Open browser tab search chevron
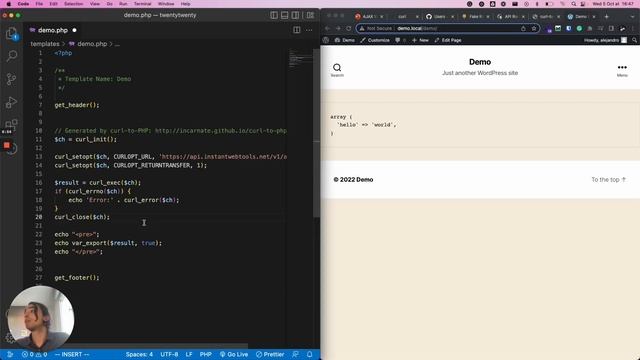This screenshot has height=360, width=640. (x=633, y=17)
